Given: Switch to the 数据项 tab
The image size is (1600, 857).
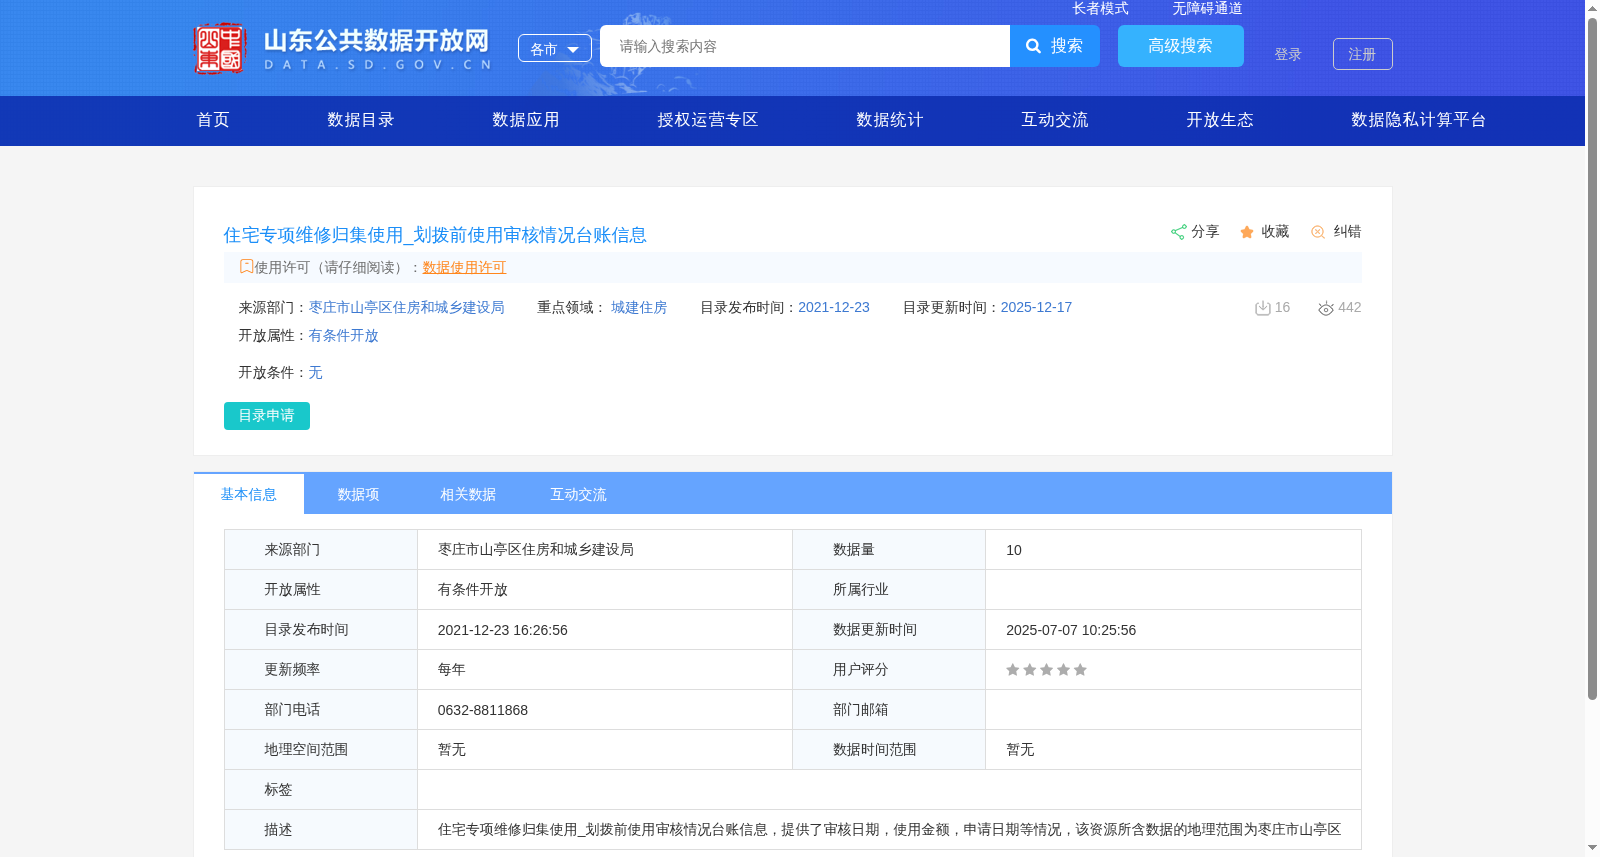Looking at the screenshot, I should 358,494.
